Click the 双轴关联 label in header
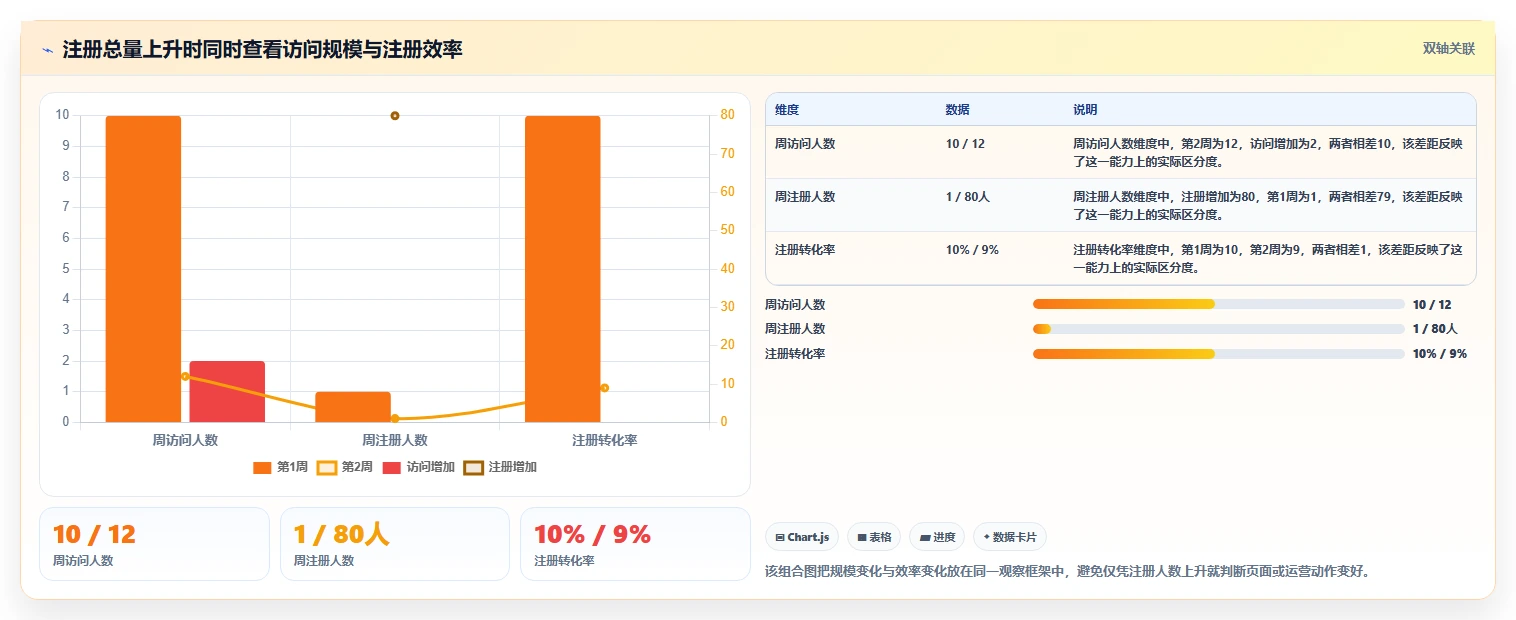This screenshot has width=1516, height=620. (1449, 49)
